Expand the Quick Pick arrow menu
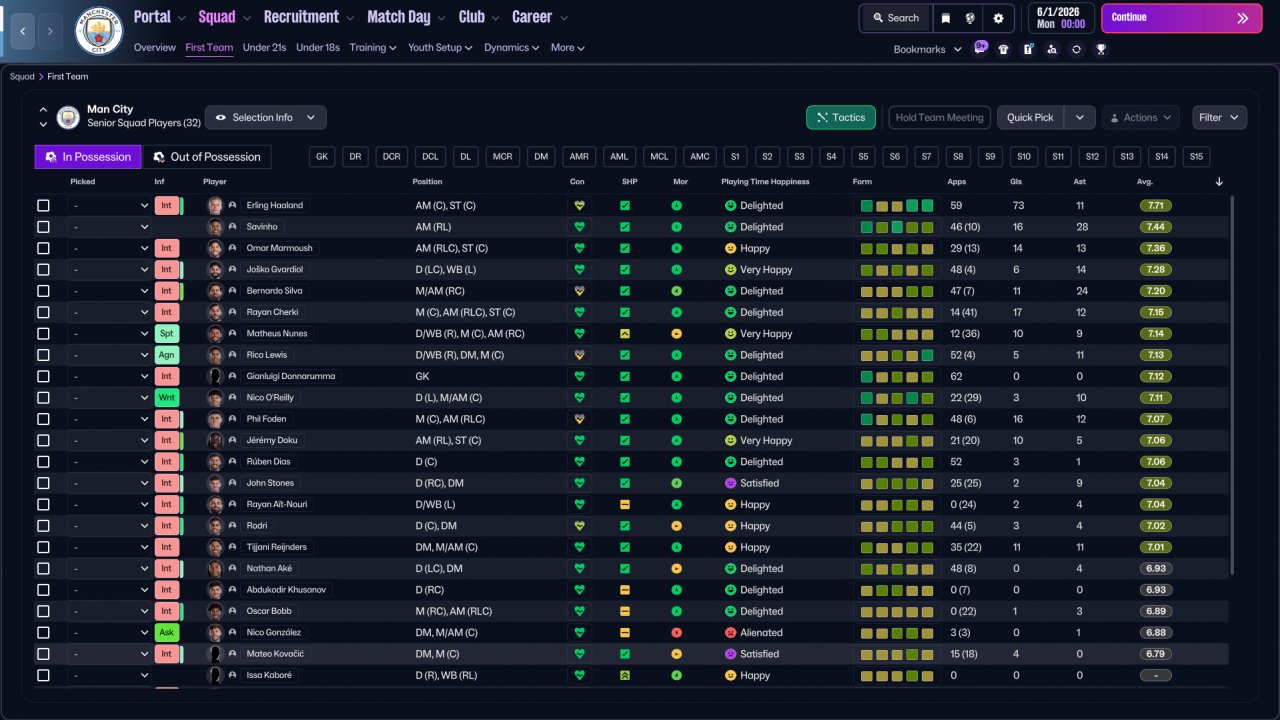This screenshot has height=720, width=1280. (x=1080, y=117)
